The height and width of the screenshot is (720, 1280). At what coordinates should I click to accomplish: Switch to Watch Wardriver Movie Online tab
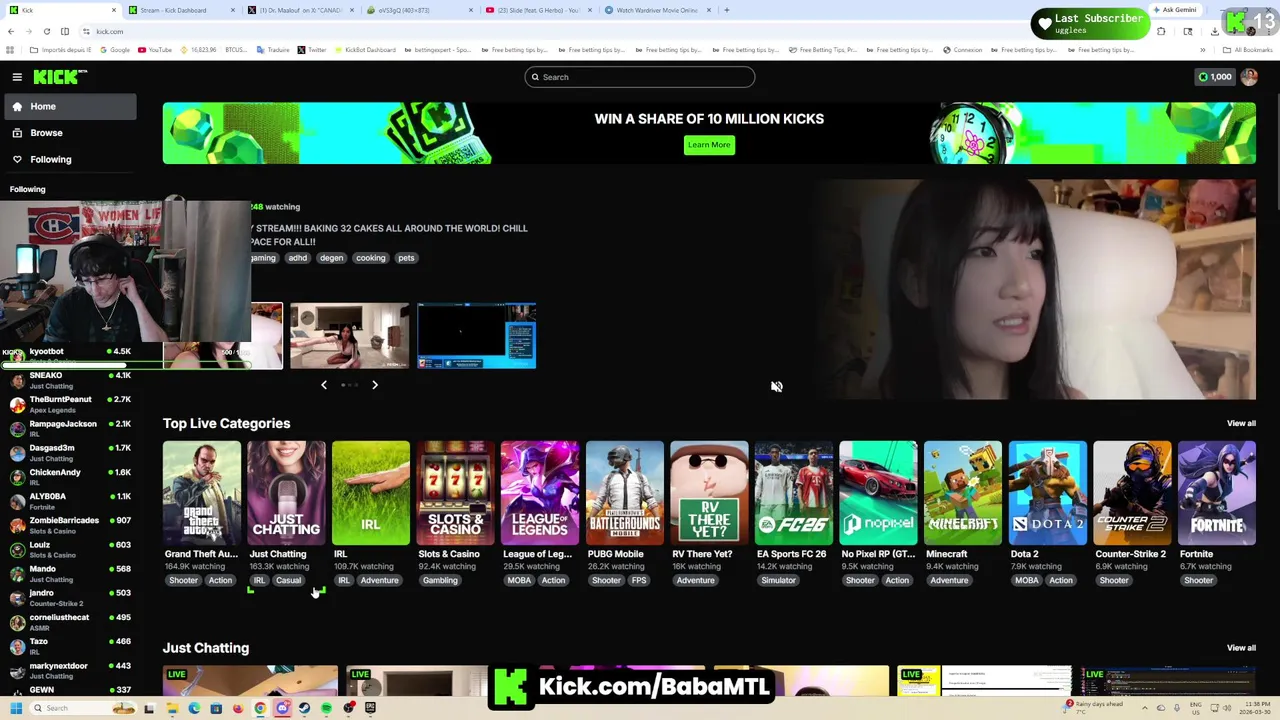[657, 10]
